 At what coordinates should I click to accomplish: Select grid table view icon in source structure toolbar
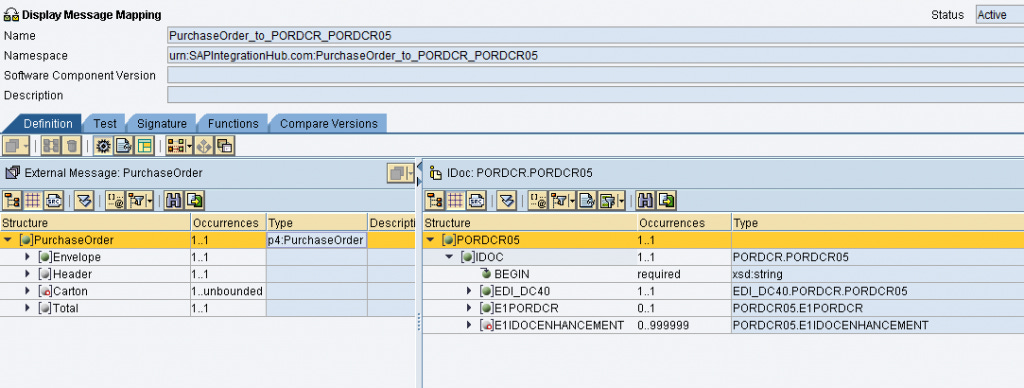click(33, 200)
